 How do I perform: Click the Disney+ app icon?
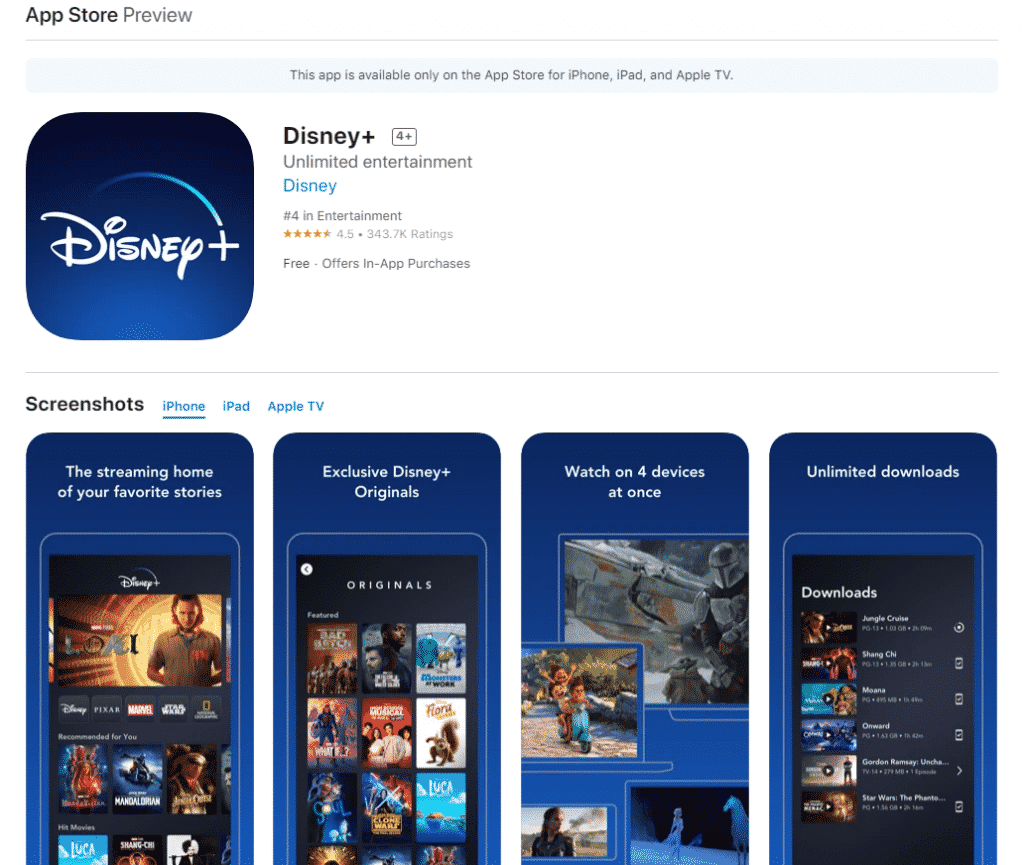tap(140, 226)
